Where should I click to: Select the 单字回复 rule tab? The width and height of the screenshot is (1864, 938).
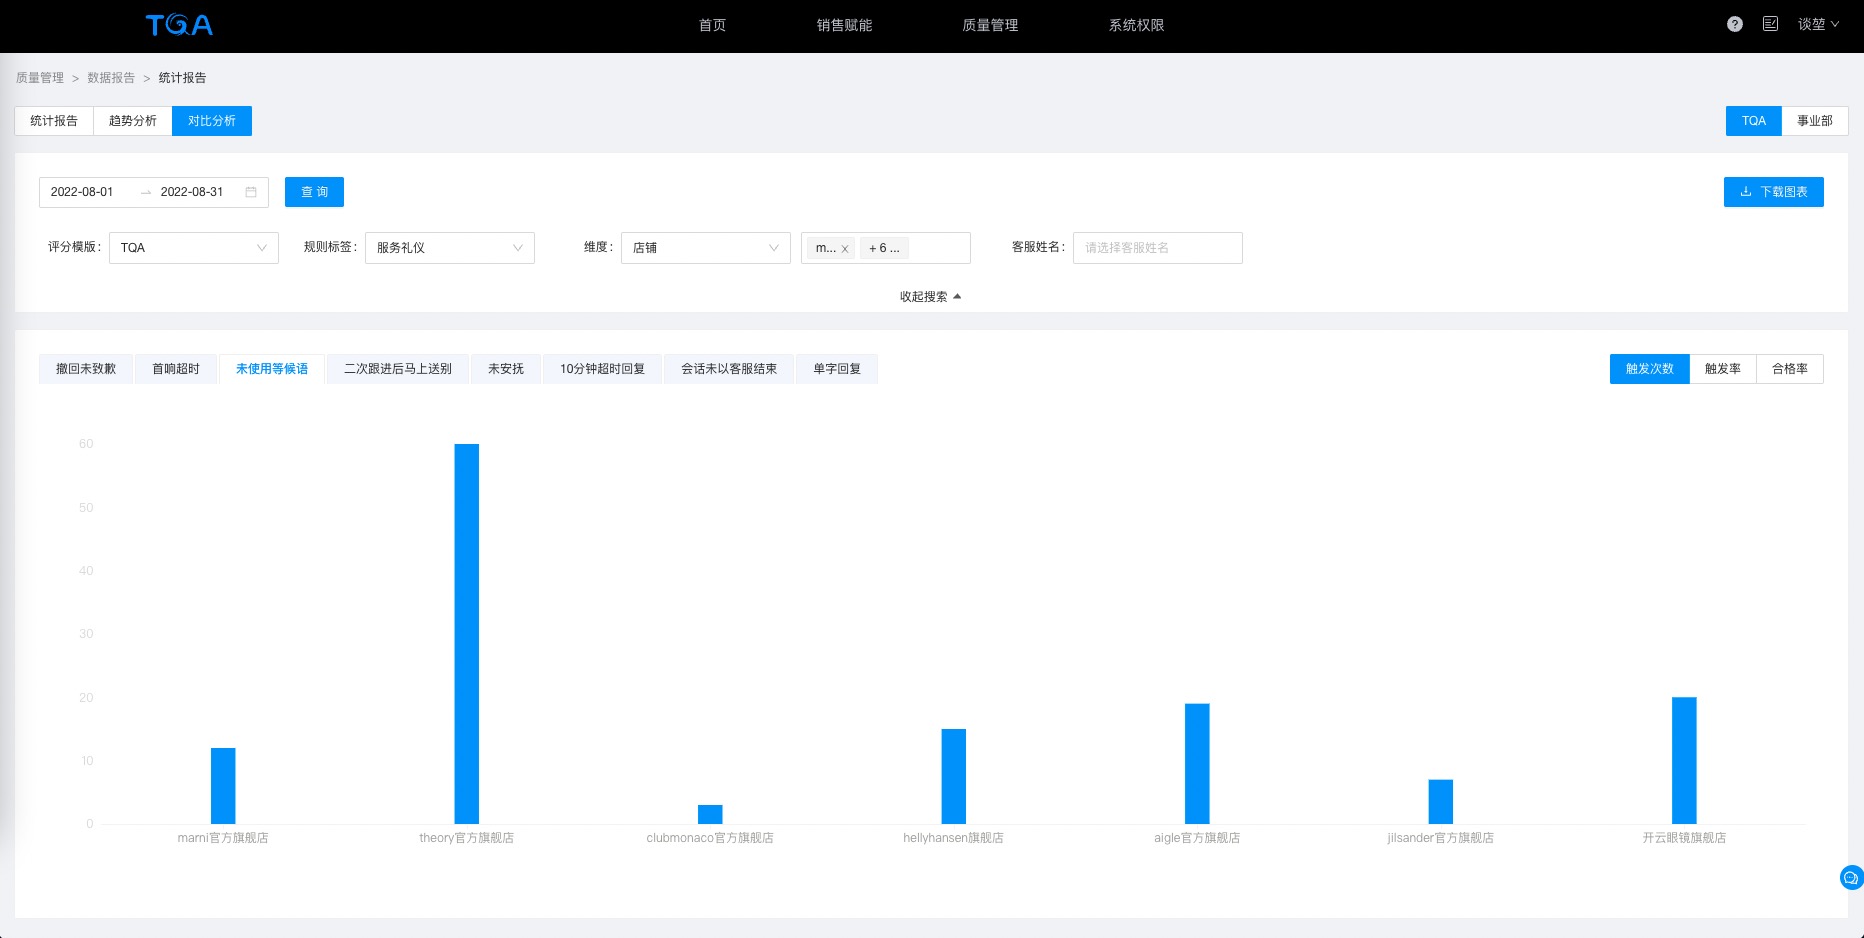tap(837, 369)
